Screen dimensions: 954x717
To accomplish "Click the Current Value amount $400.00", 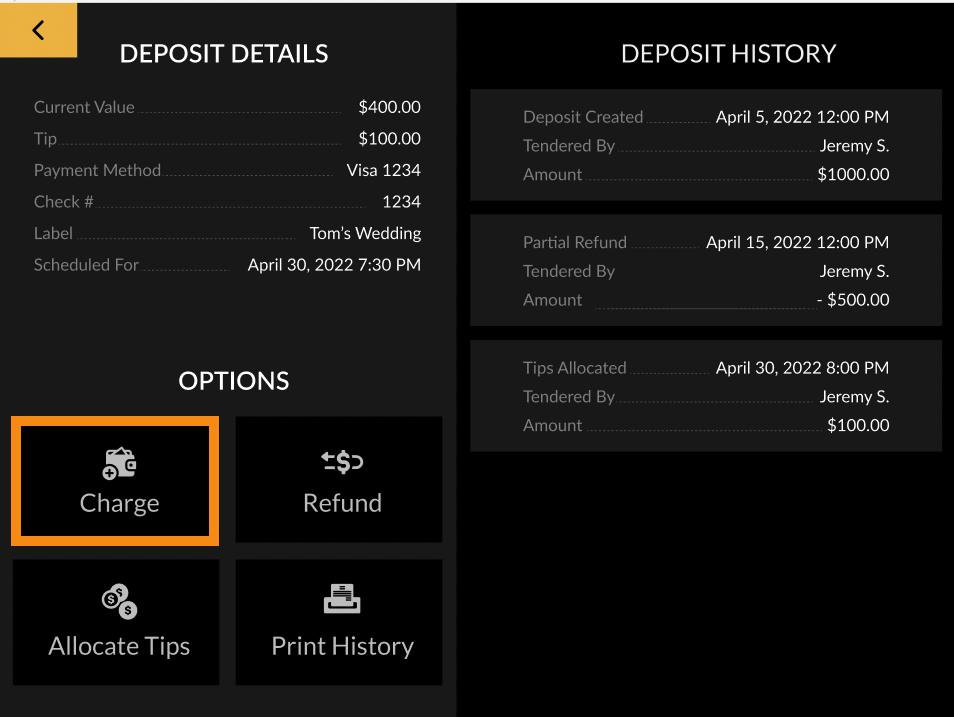I will pyautogui.click(x=389, y=107).
